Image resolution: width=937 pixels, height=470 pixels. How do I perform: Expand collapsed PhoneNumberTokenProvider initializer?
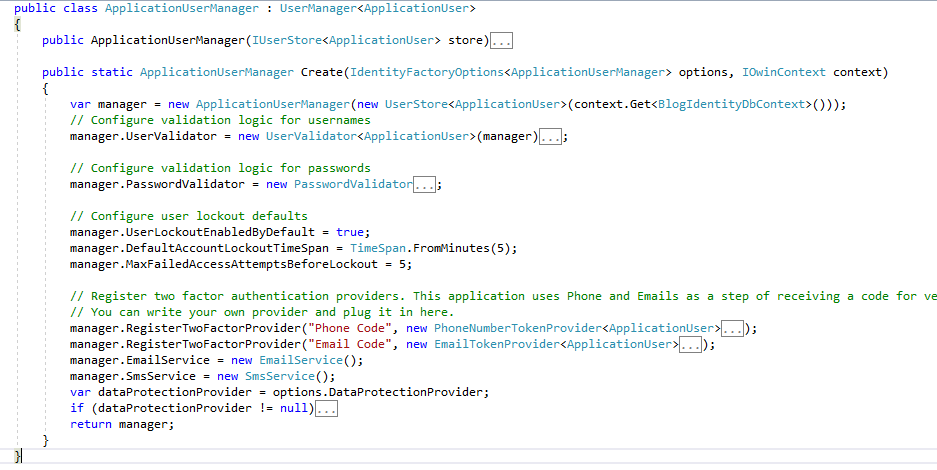733,328
